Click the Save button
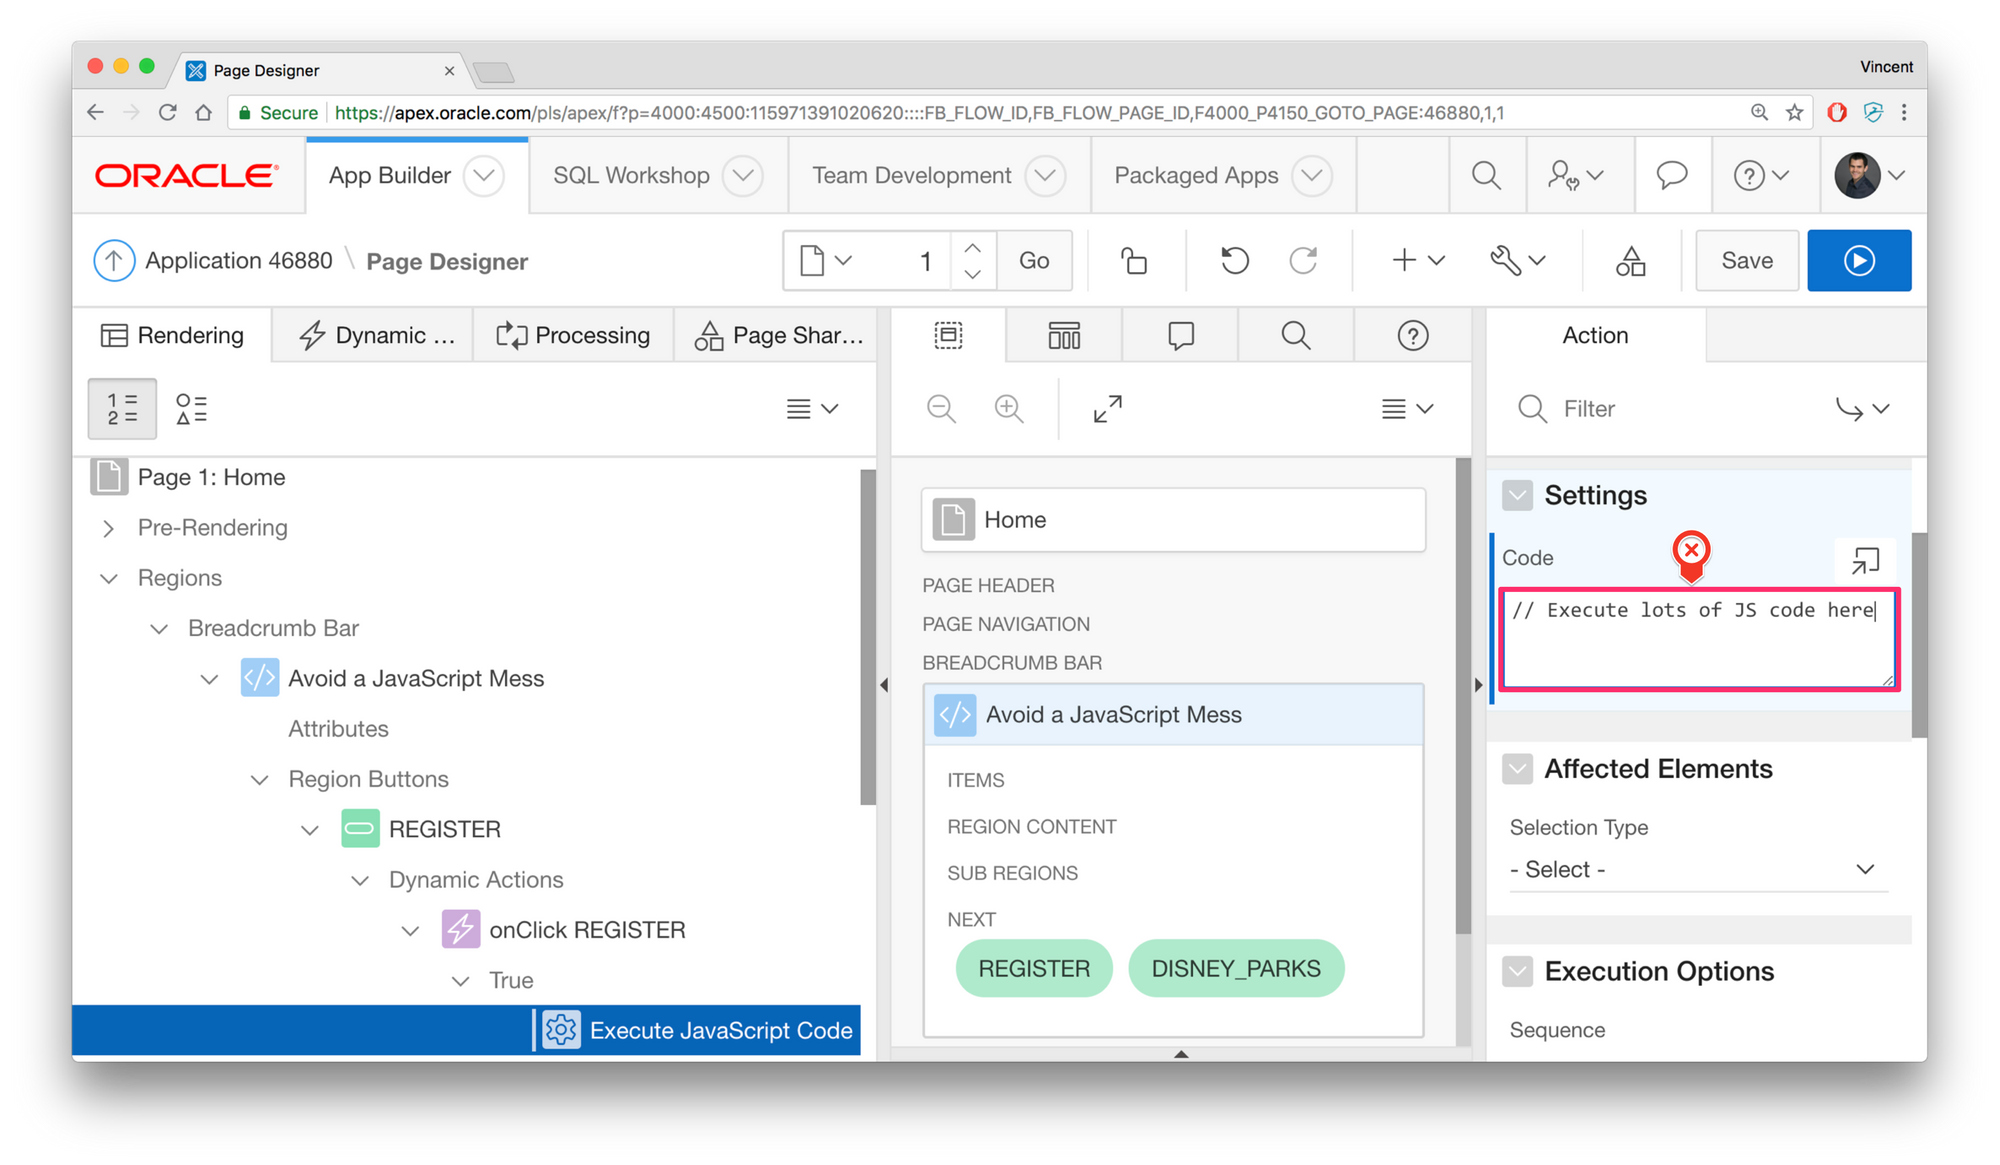The width and height of the screenshot is (2000, 1165). (x=1746, y=260)
